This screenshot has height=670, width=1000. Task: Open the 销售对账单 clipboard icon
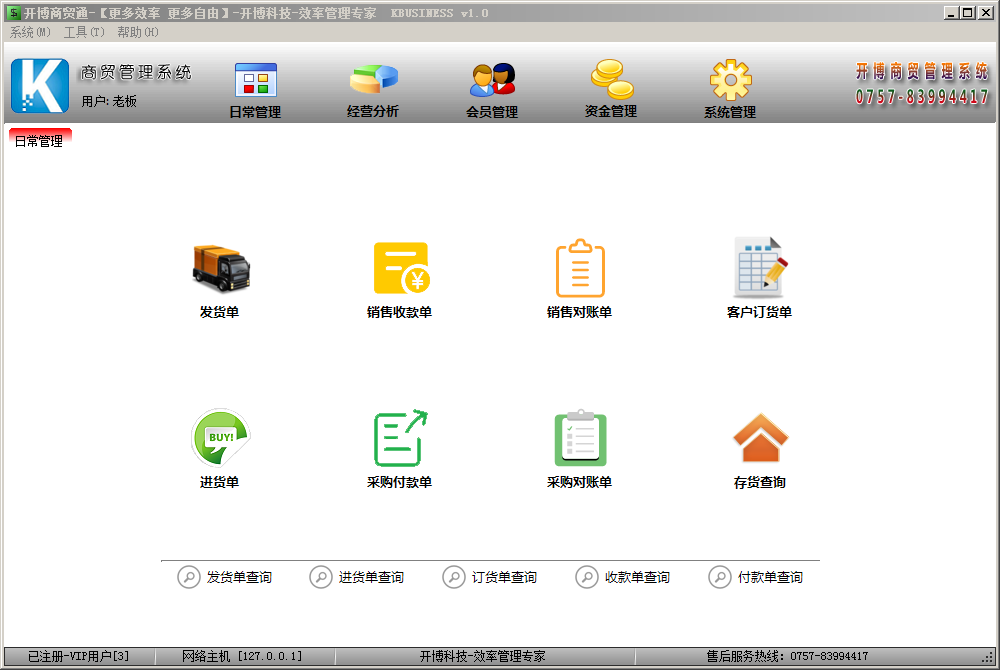coord(580,268)
